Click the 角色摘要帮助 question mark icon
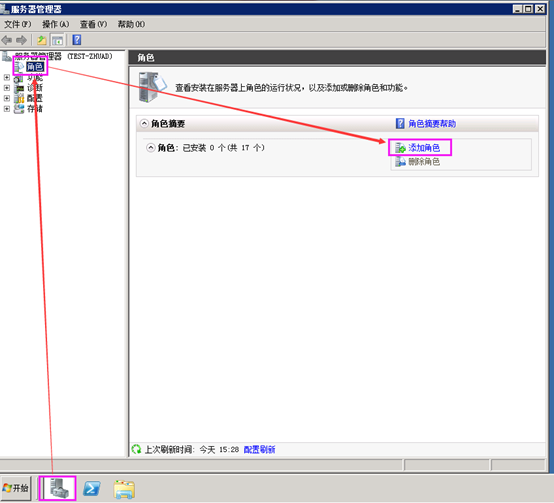Viewport: 554px width, 503px height. coord(400,124)
